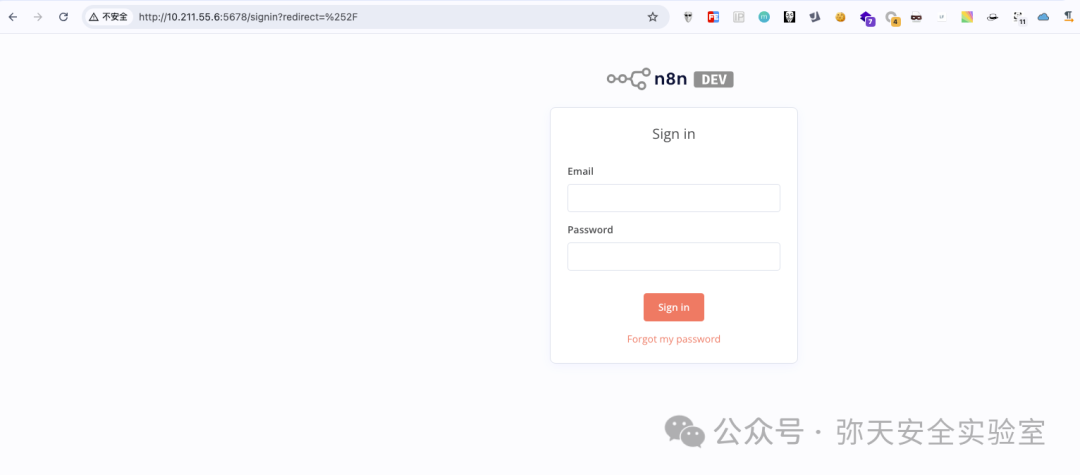Image resolution: width=1080 pixels, height=475 pixels.
Task: Open the grey IP extension
Action: (738, 17)
